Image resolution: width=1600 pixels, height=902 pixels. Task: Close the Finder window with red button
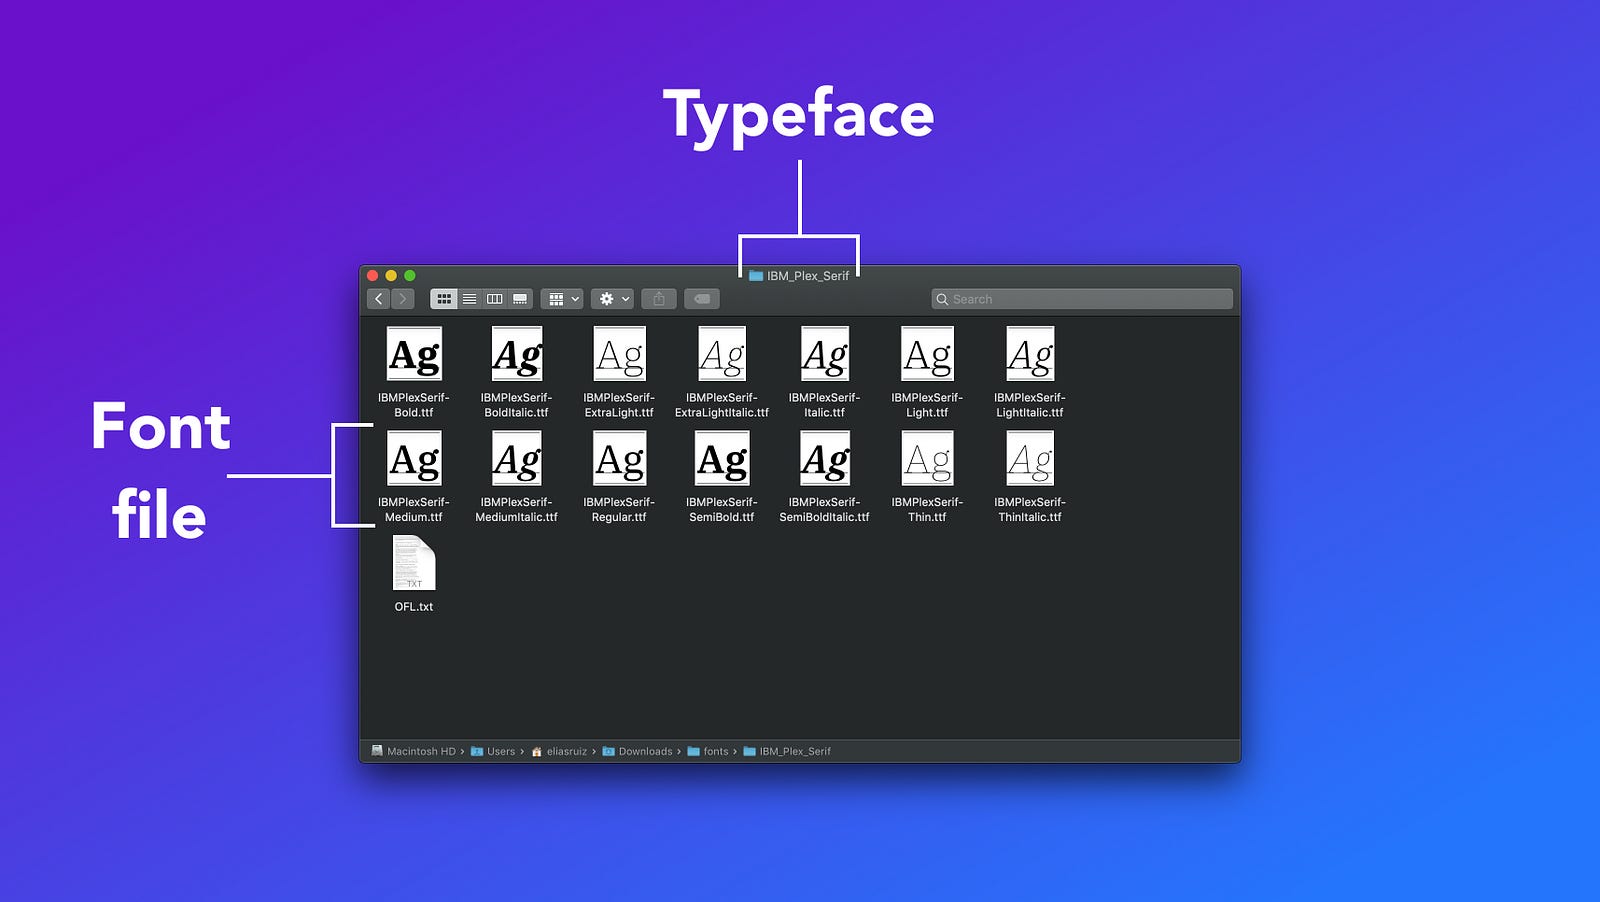(x=373, y=276)
